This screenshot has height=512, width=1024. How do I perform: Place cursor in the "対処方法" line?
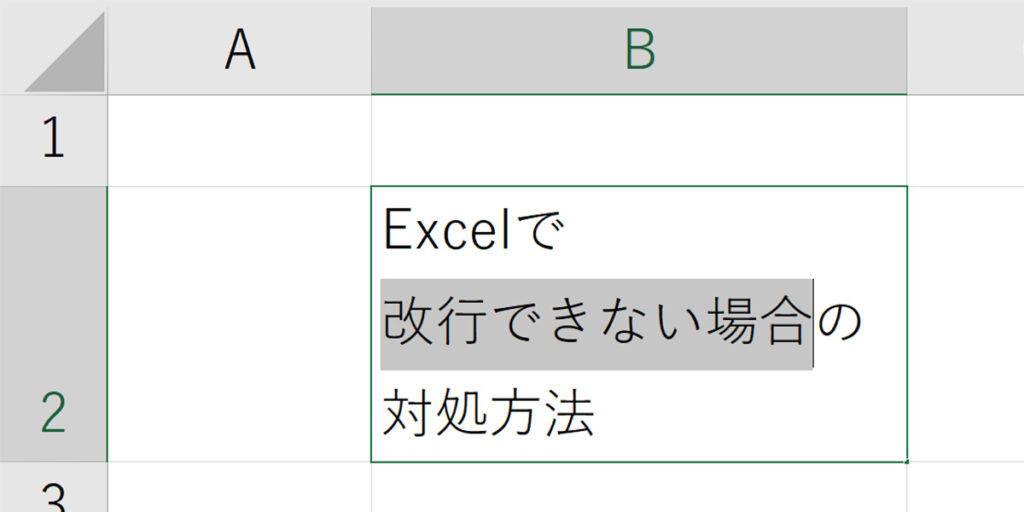coord(488,415)
